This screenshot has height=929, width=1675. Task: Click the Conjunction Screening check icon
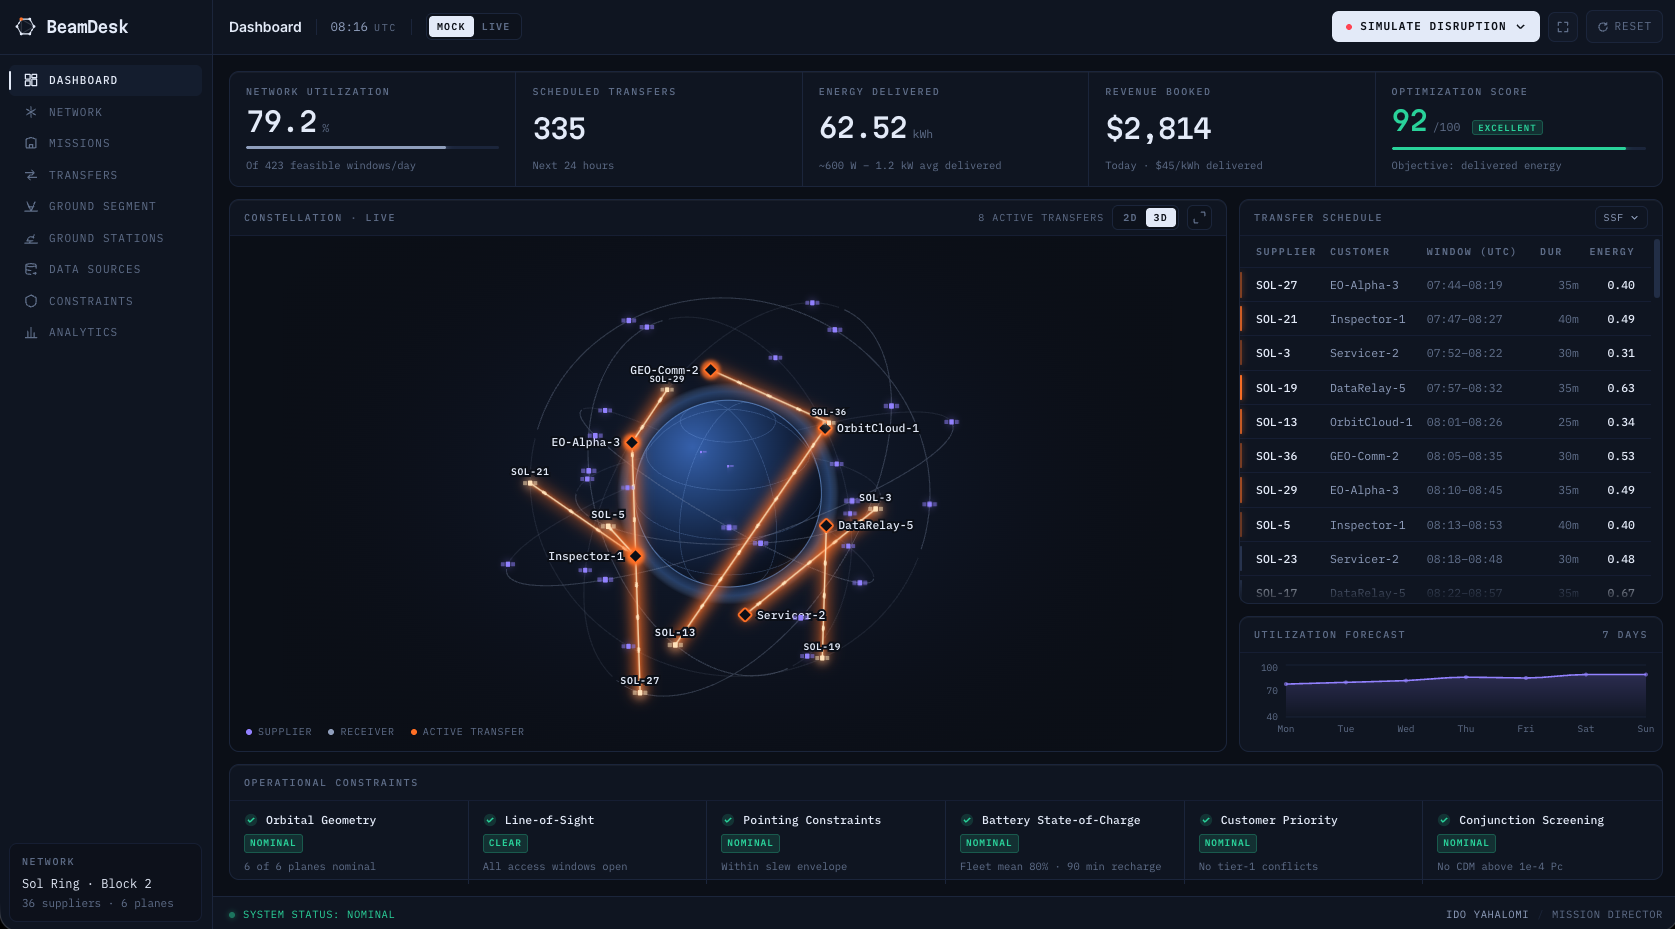(x=1444, y=820)
